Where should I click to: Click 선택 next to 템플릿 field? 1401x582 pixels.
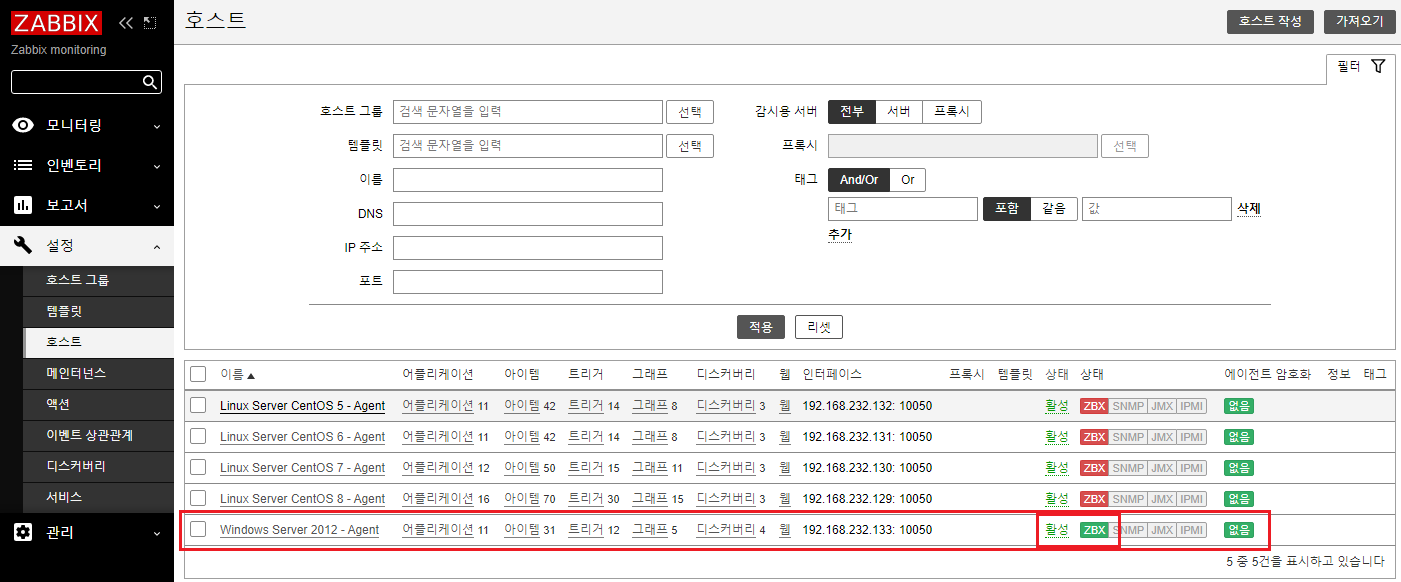pos(690,146)
